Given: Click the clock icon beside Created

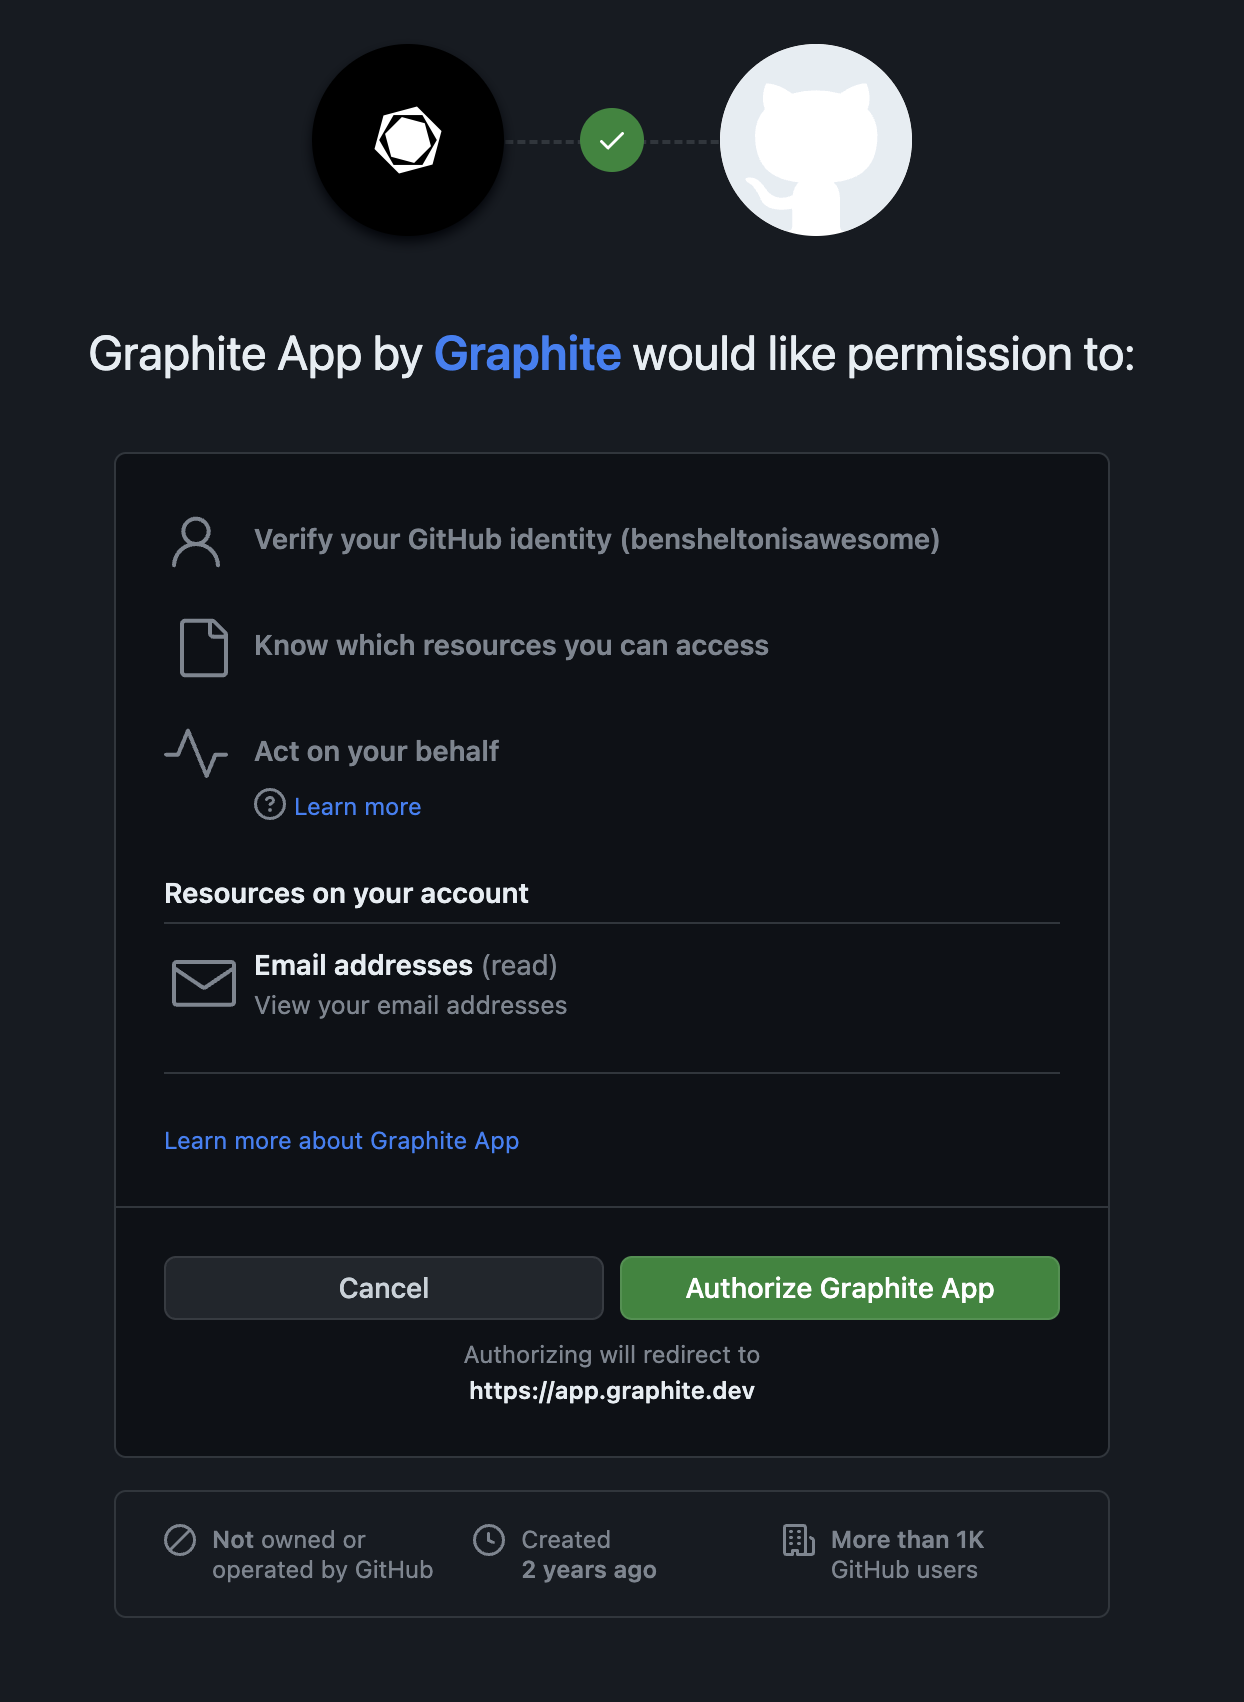Looking at the screenshot, I should pyautogui.click(x=489, y=1540).
